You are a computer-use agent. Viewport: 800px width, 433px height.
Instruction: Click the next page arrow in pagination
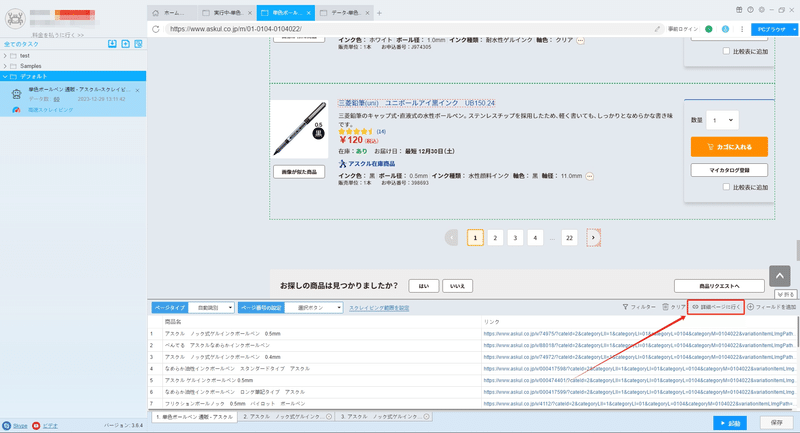pyautogui.click(x=593, y=238)
